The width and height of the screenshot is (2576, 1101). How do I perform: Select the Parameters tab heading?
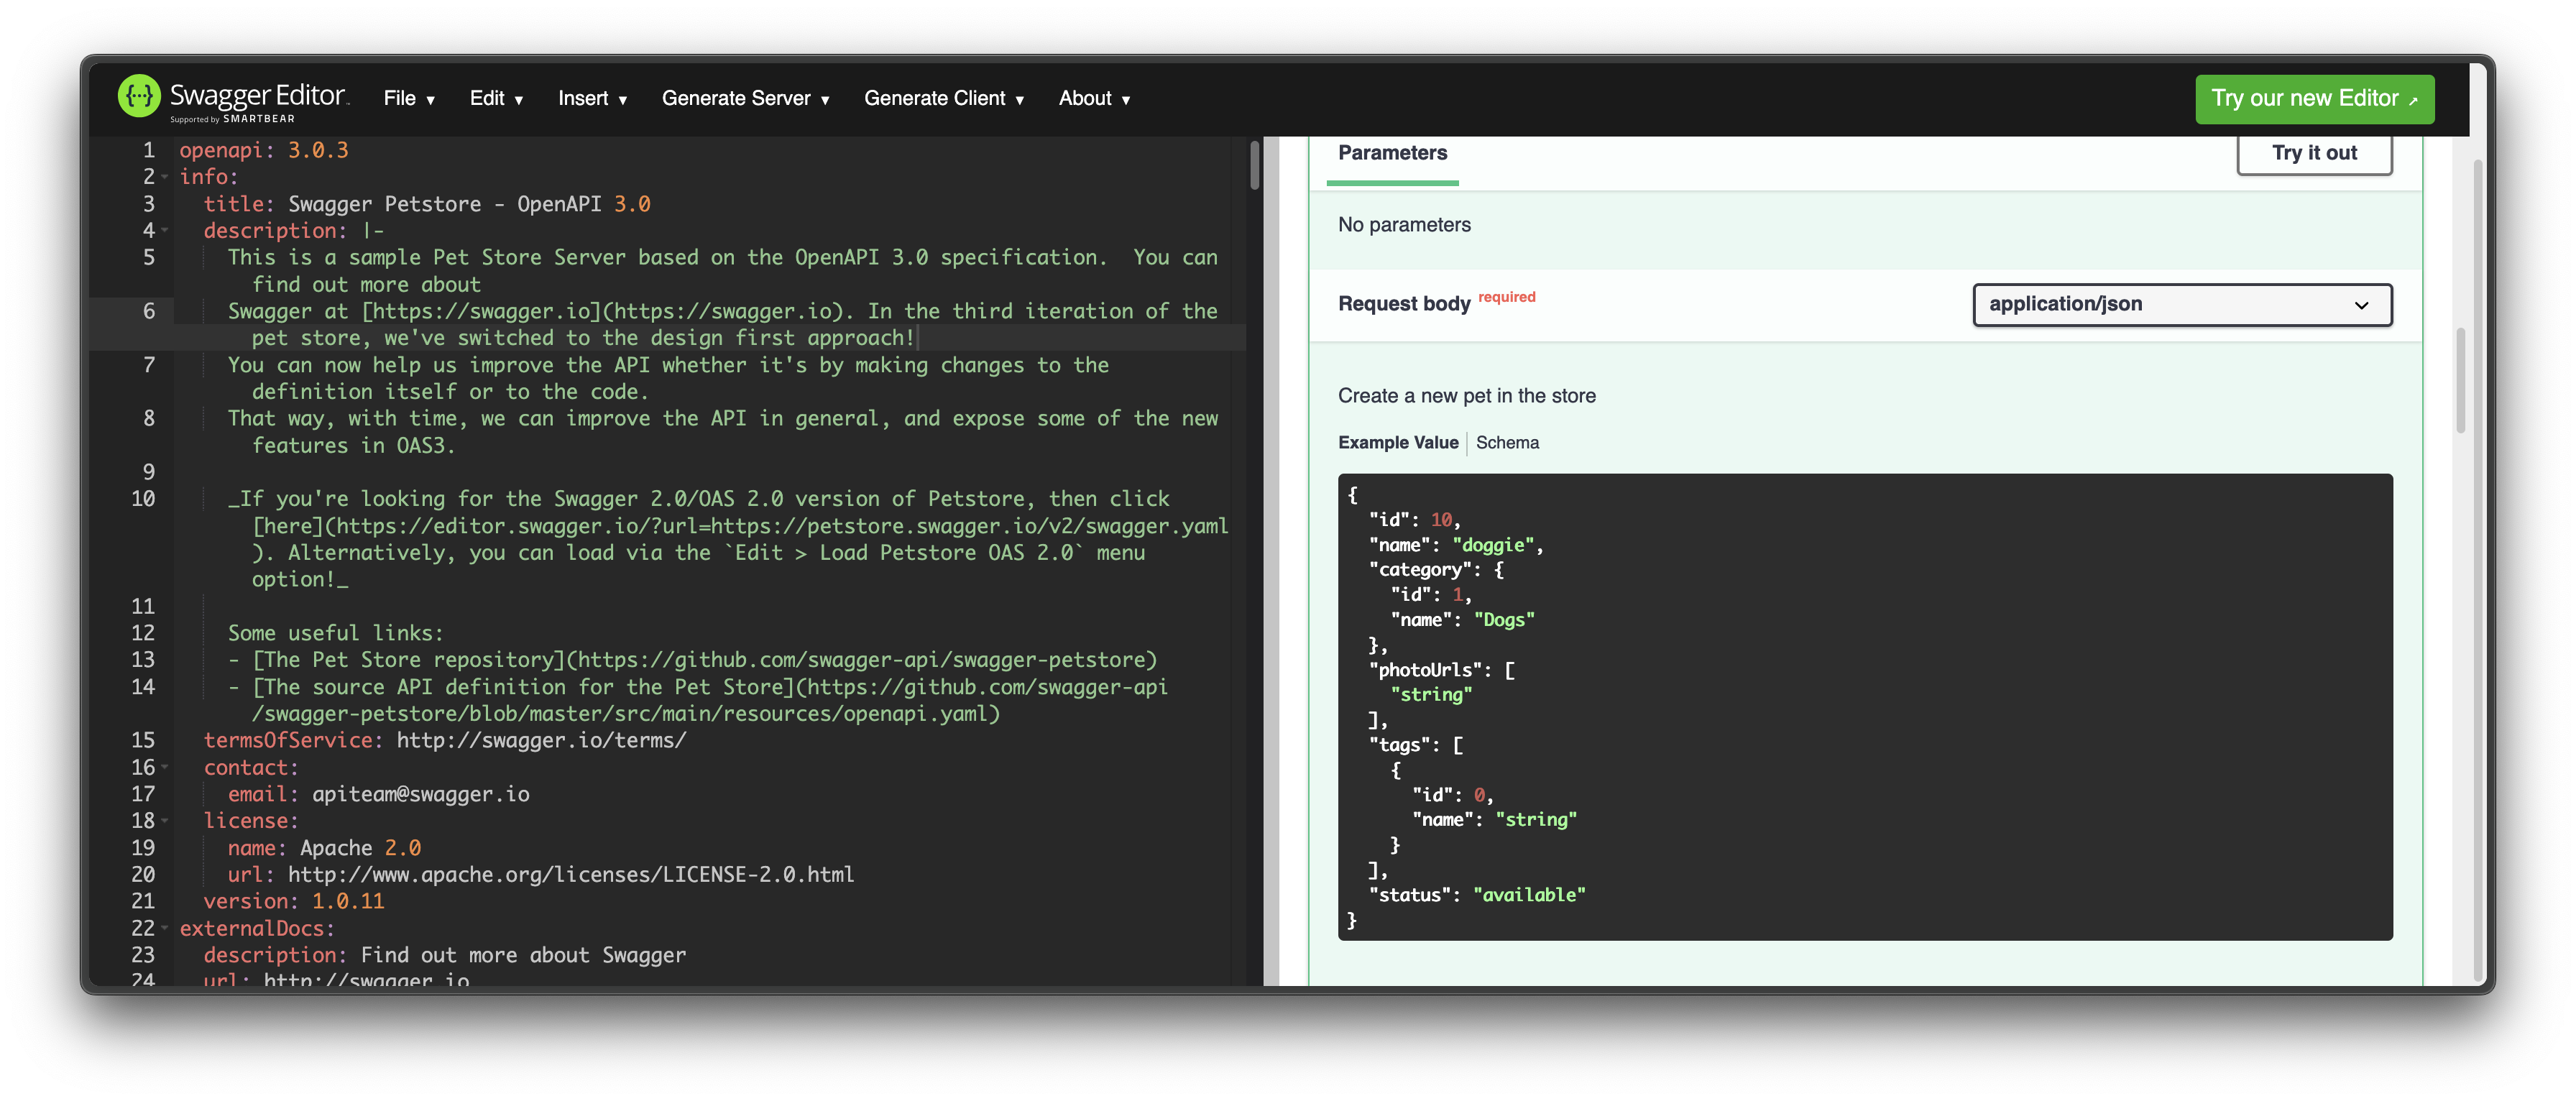(1392, 153)
